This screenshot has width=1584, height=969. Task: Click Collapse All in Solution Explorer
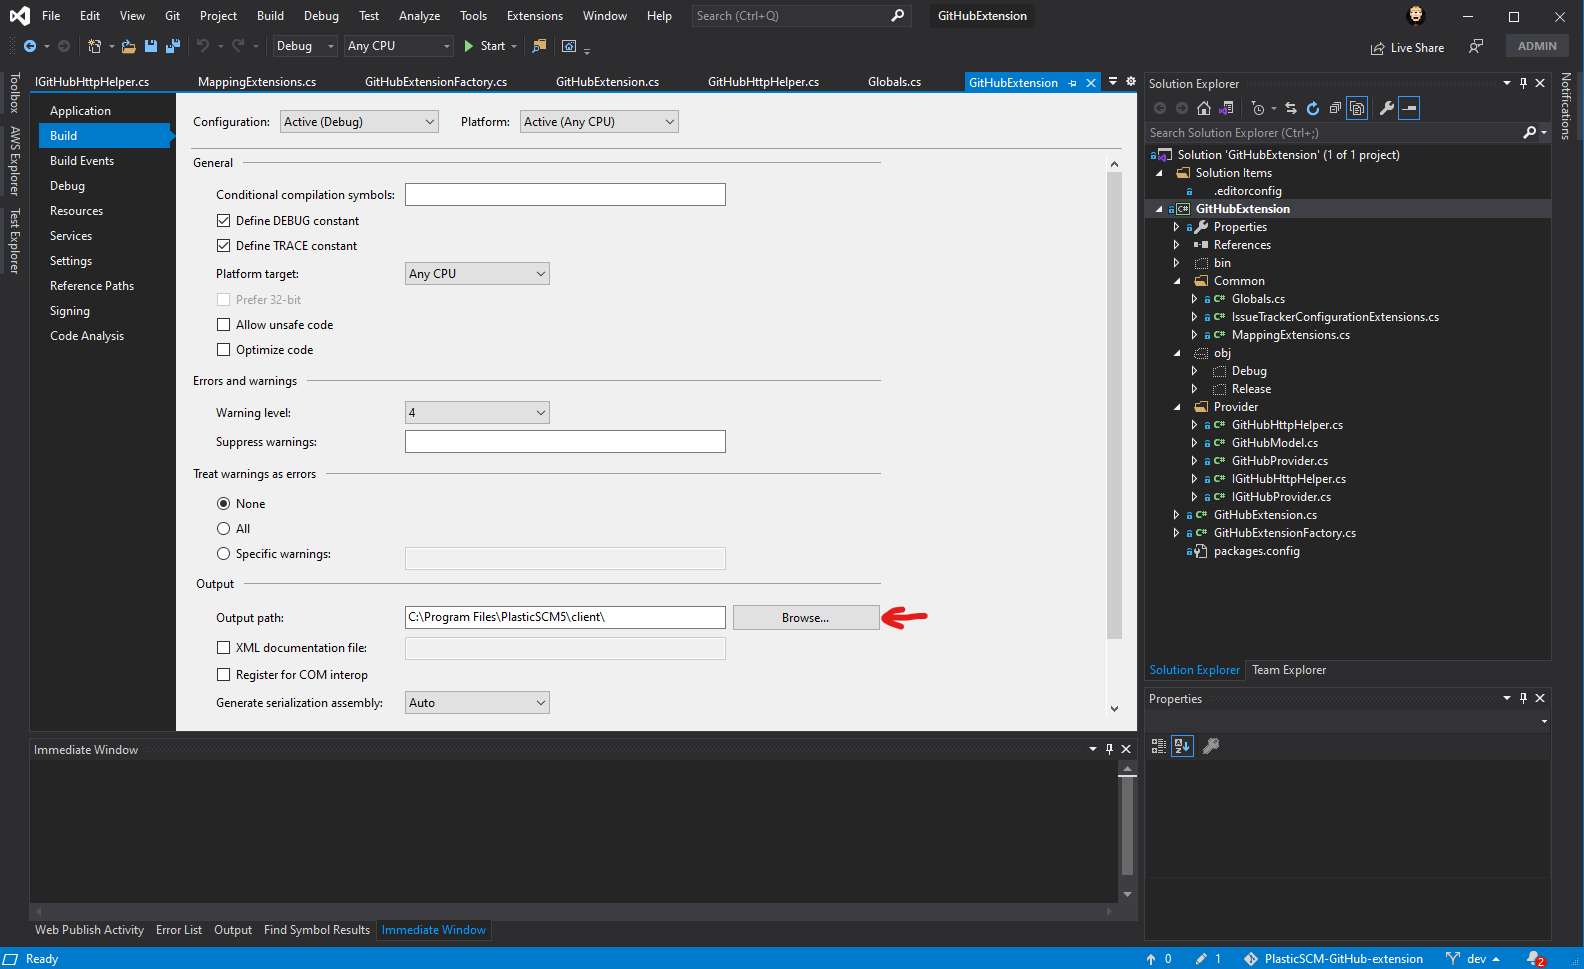pyautogui.click(x=1335, y=108)
